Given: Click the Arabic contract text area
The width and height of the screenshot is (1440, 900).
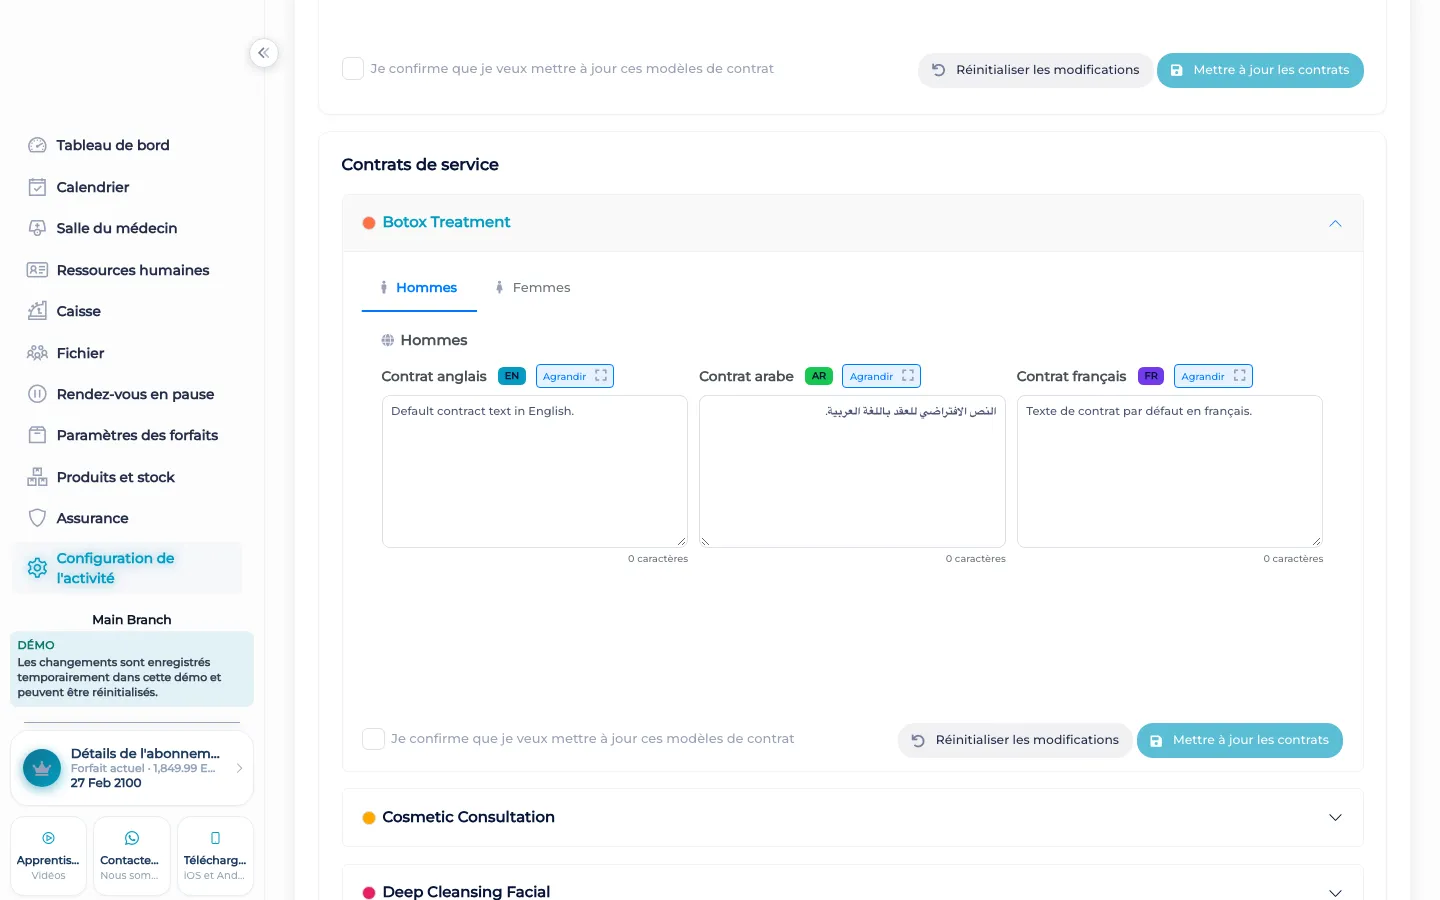Looking at the screenshot, I should pos(852,471).
